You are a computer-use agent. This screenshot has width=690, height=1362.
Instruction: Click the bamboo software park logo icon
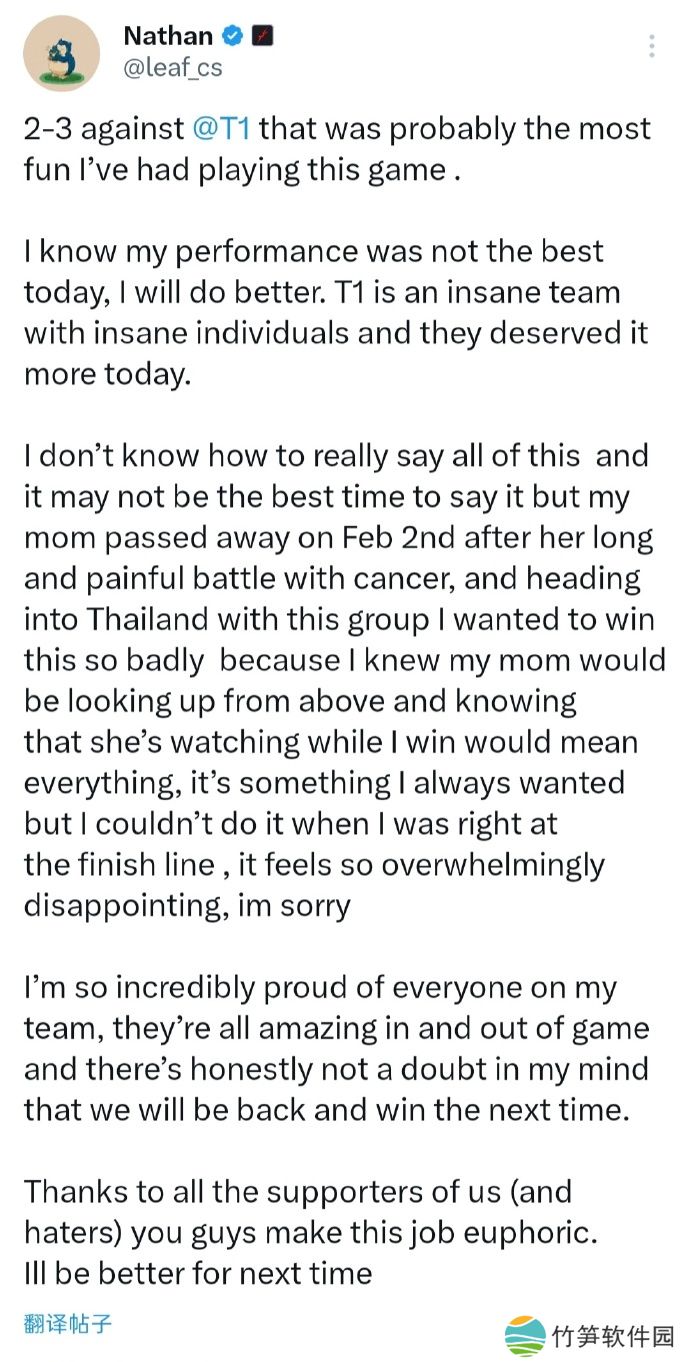tap(525, 1336)
